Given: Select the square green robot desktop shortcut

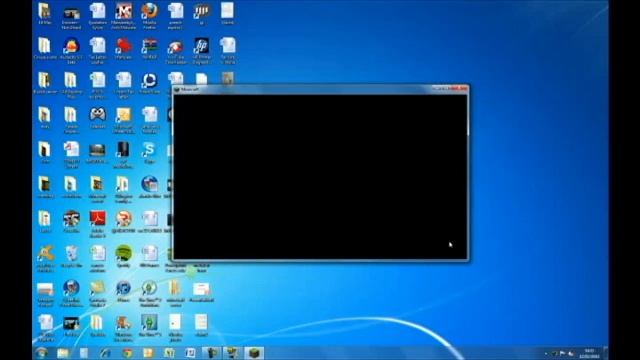Looking at the screenshot, I should point(149,327).
